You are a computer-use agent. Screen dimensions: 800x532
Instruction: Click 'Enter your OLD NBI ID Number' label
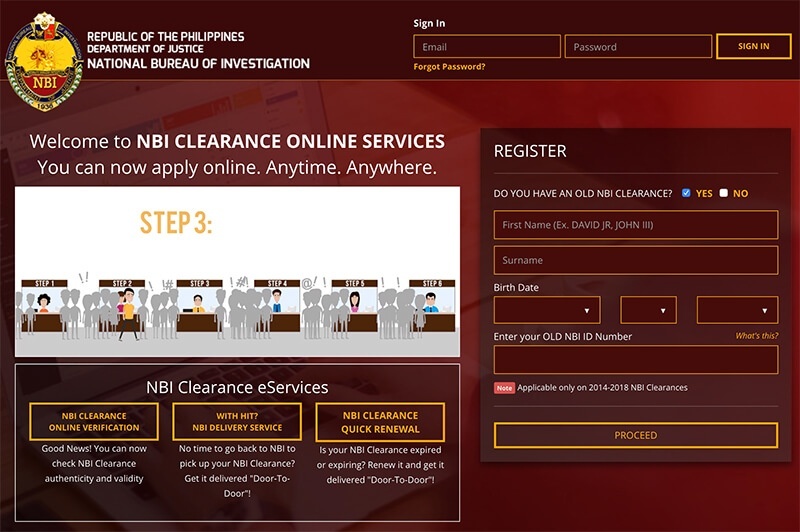(562, 336)
